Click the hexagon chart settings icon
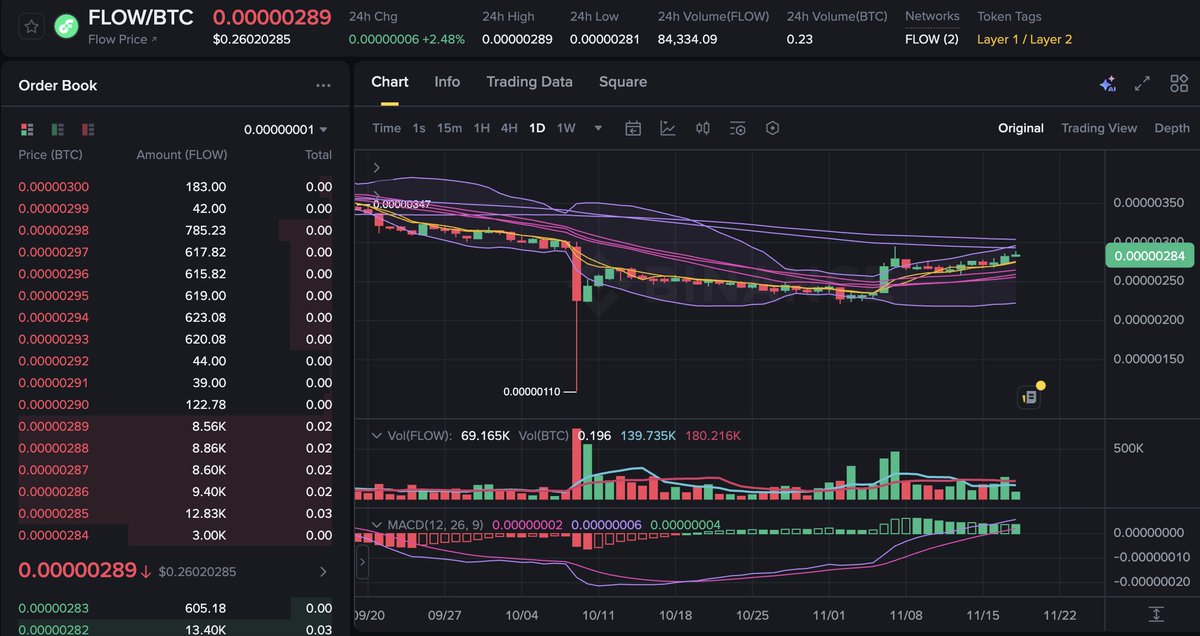 (772, 128)
